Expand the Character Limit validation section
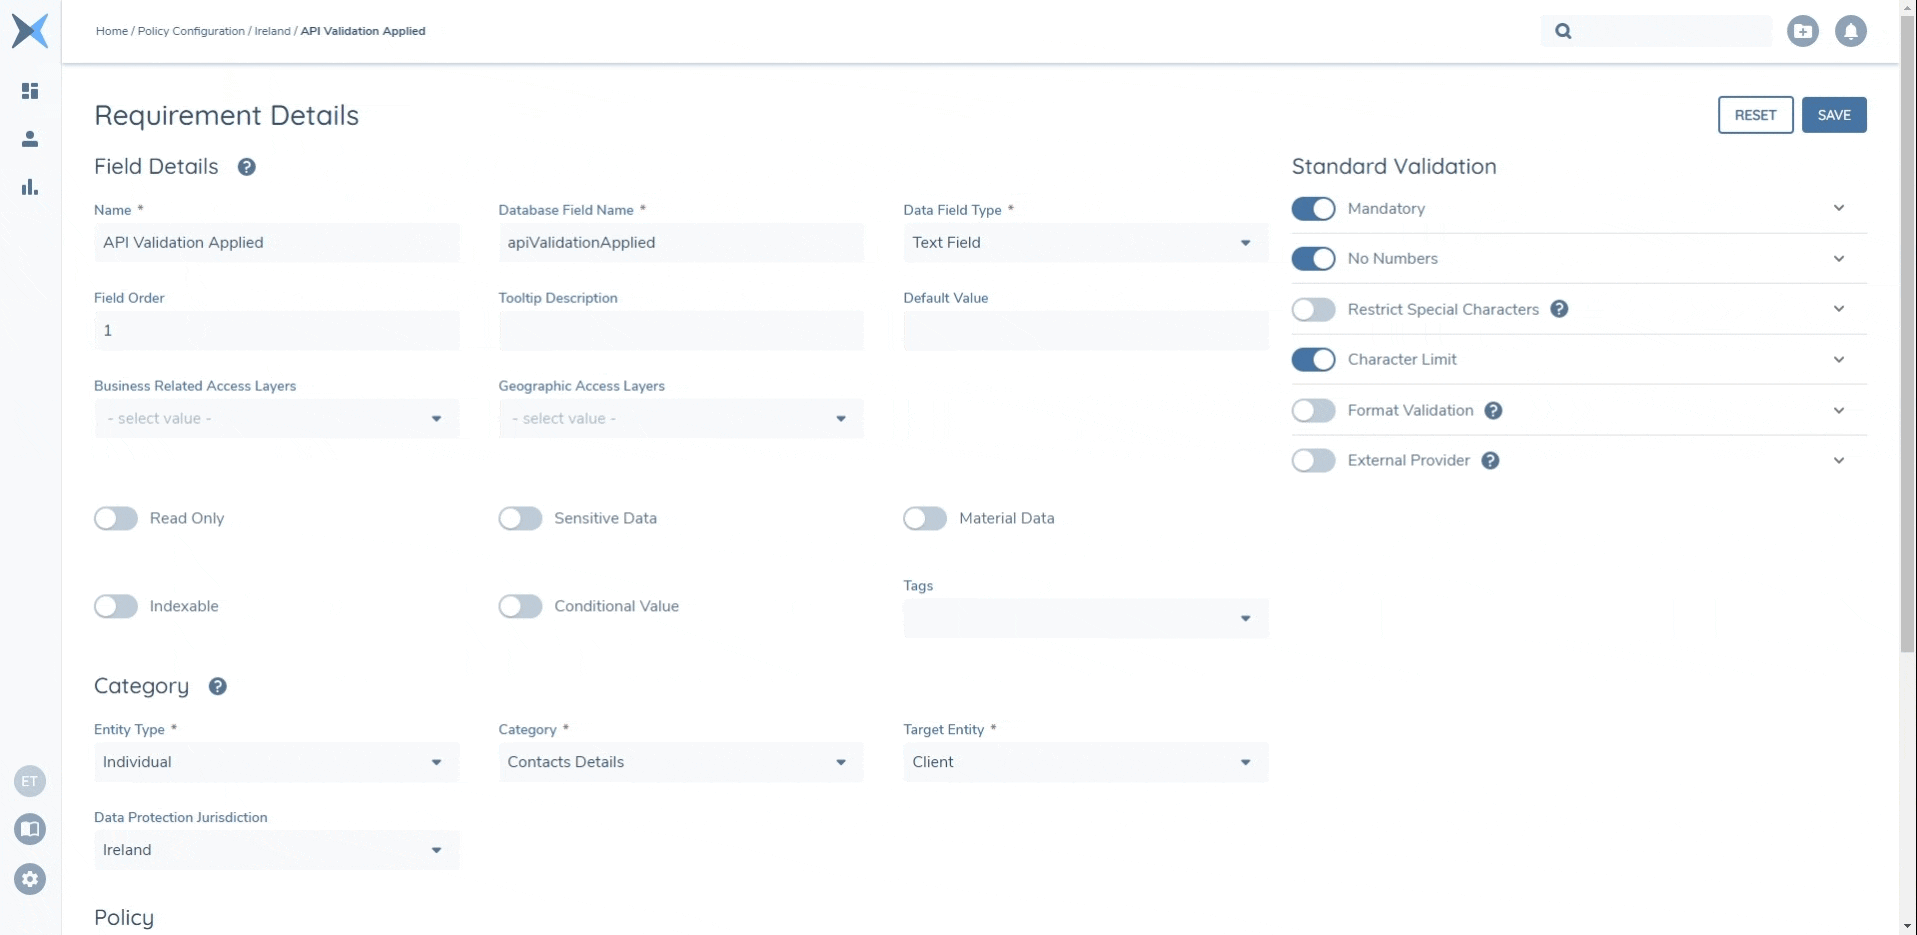Screen dimensions: 1917x935 coord(1840,359)
